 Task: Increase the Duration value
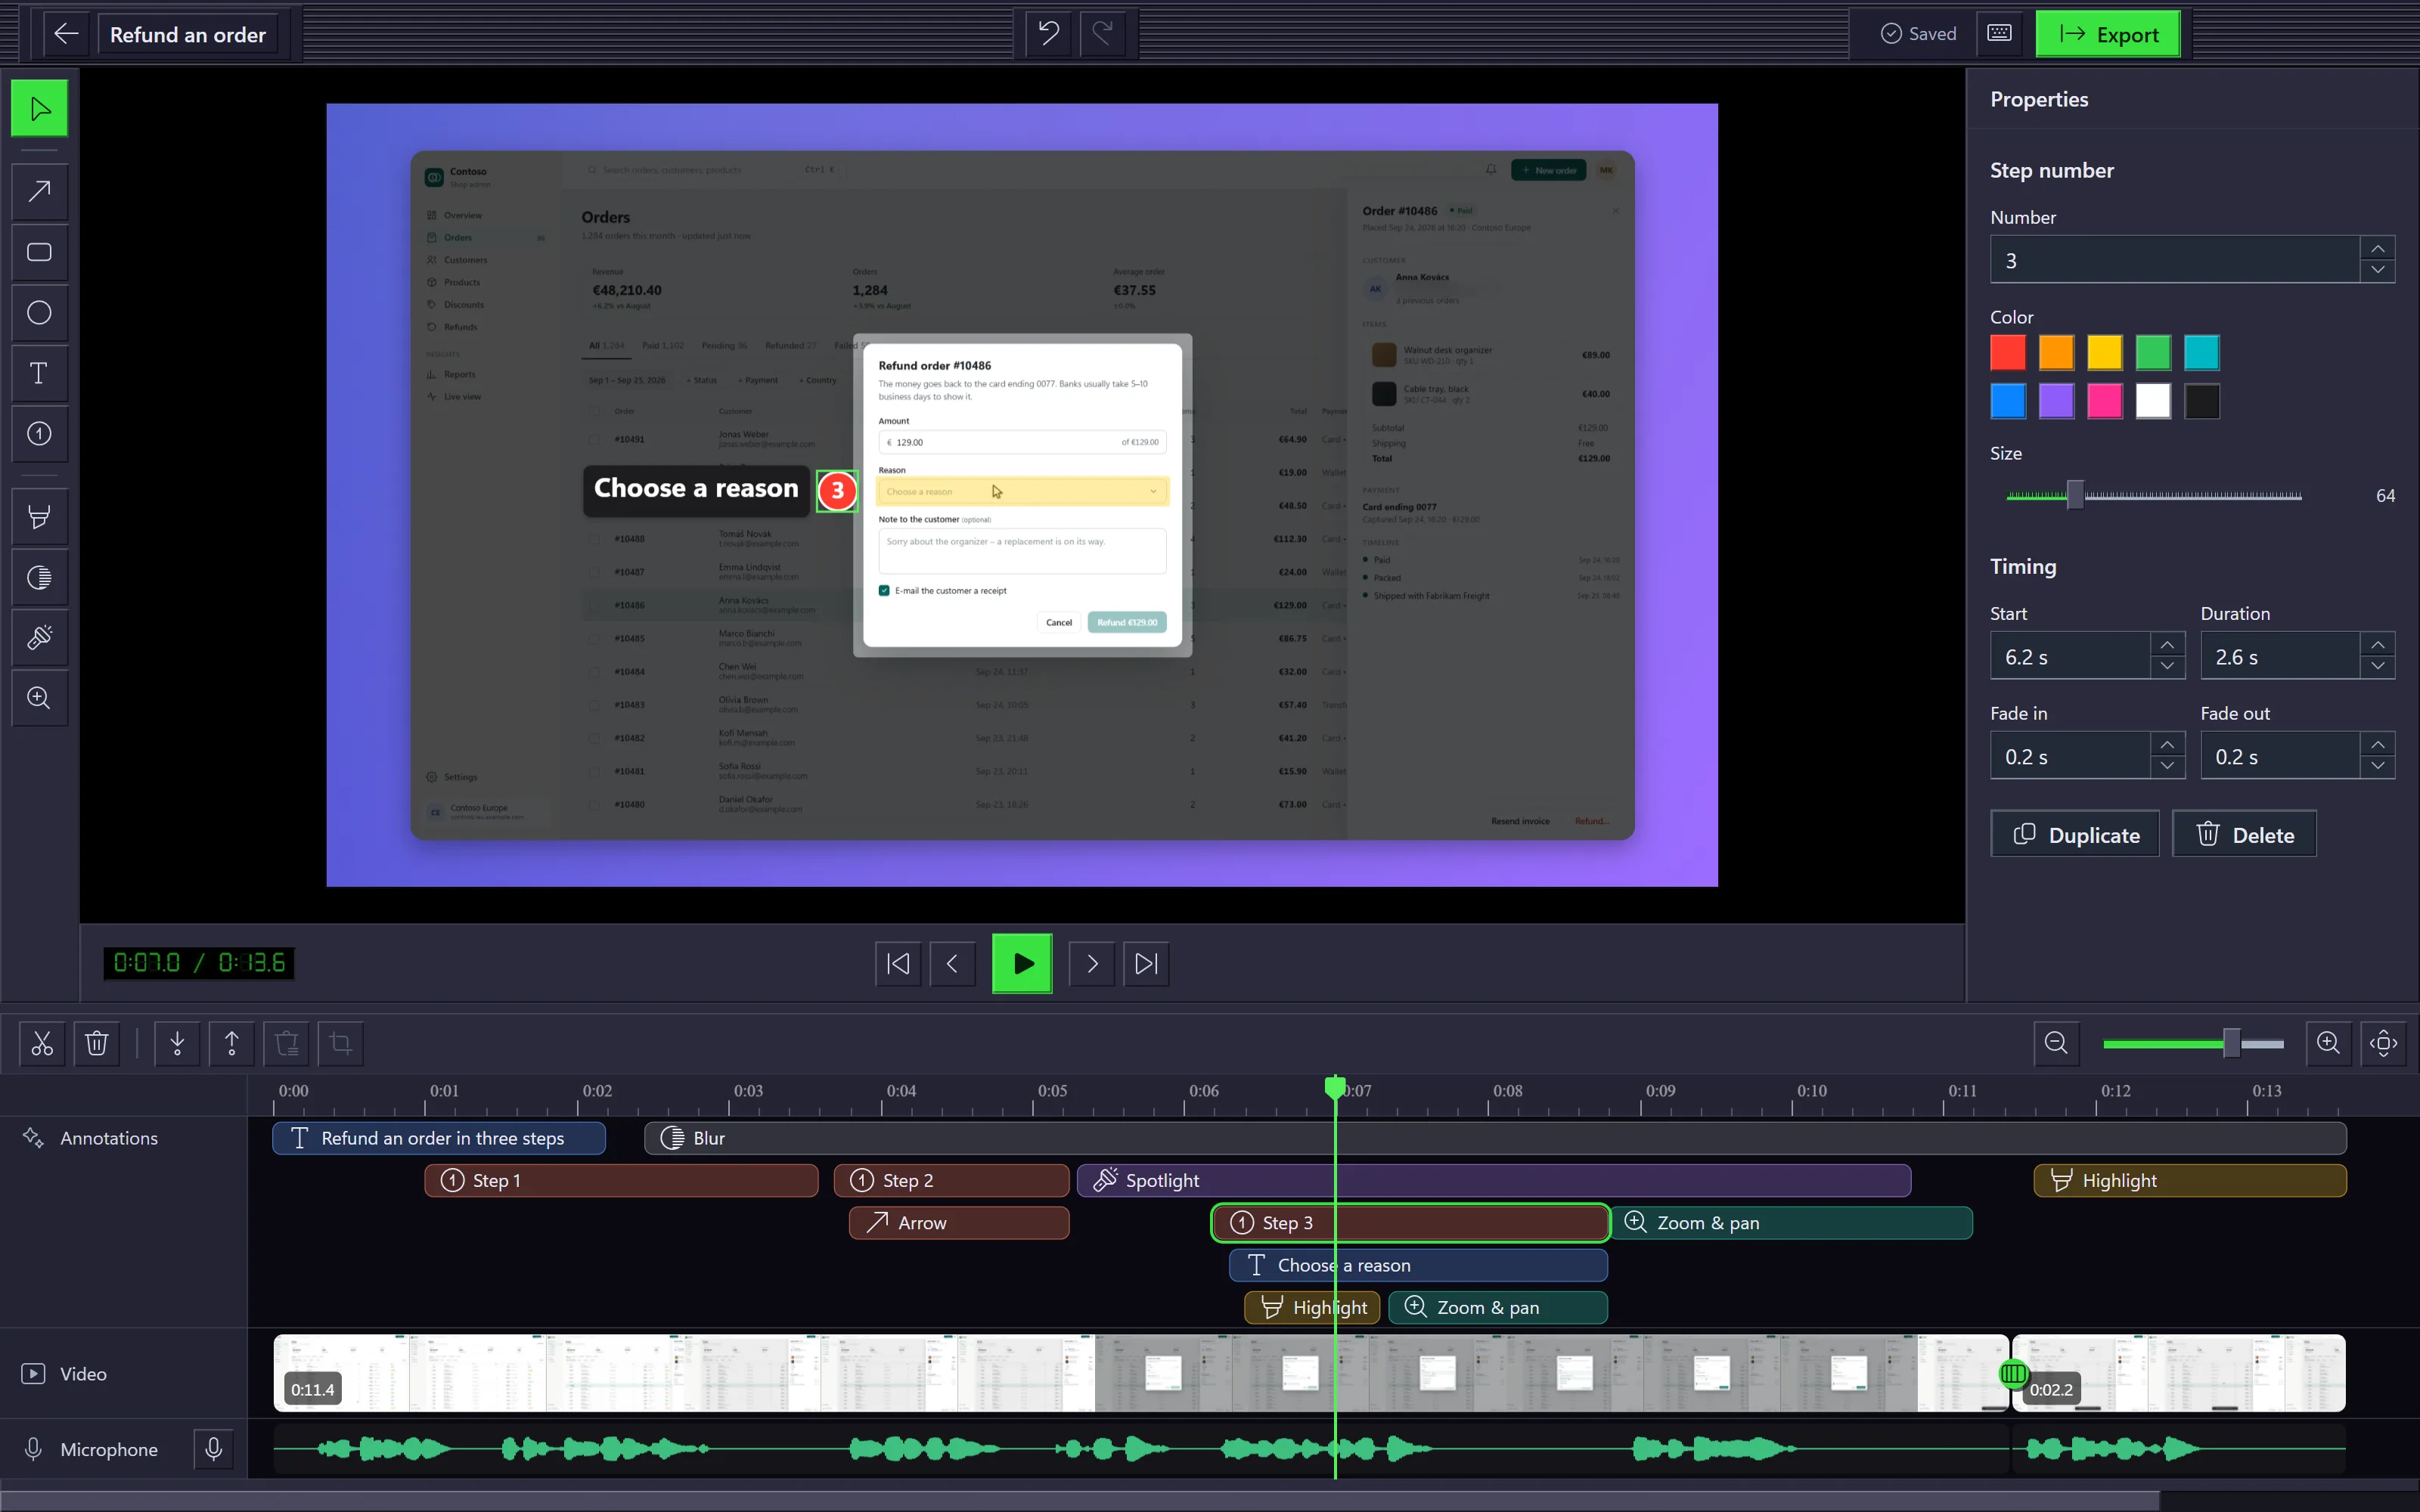point(2377,644)
